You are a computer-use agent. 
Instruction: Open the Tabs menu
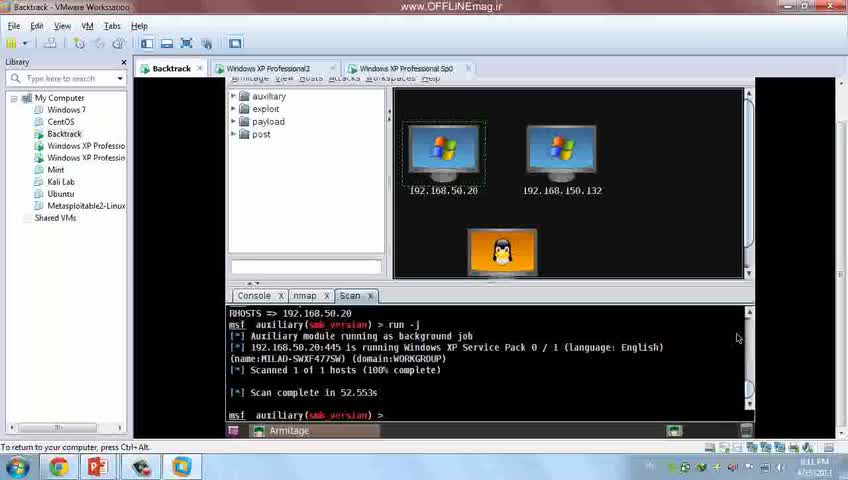[112, 26]
